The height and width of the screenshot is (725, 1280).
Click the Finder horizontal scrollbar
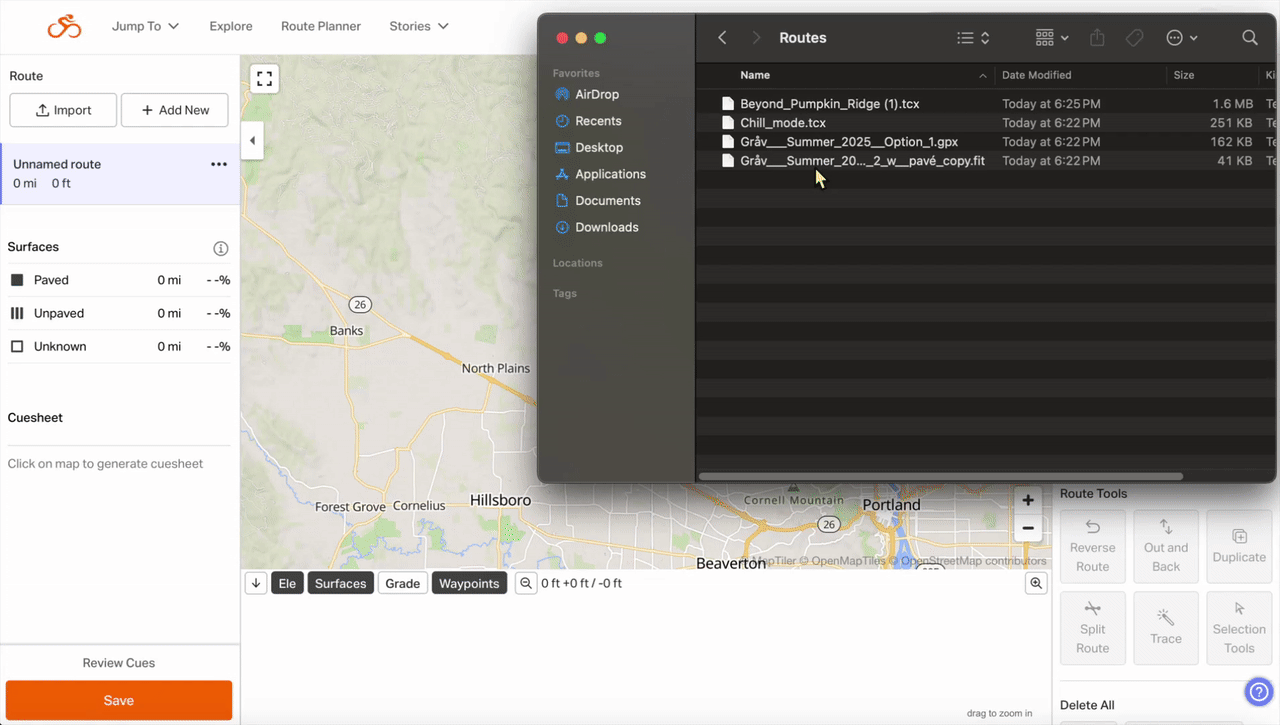940,476
